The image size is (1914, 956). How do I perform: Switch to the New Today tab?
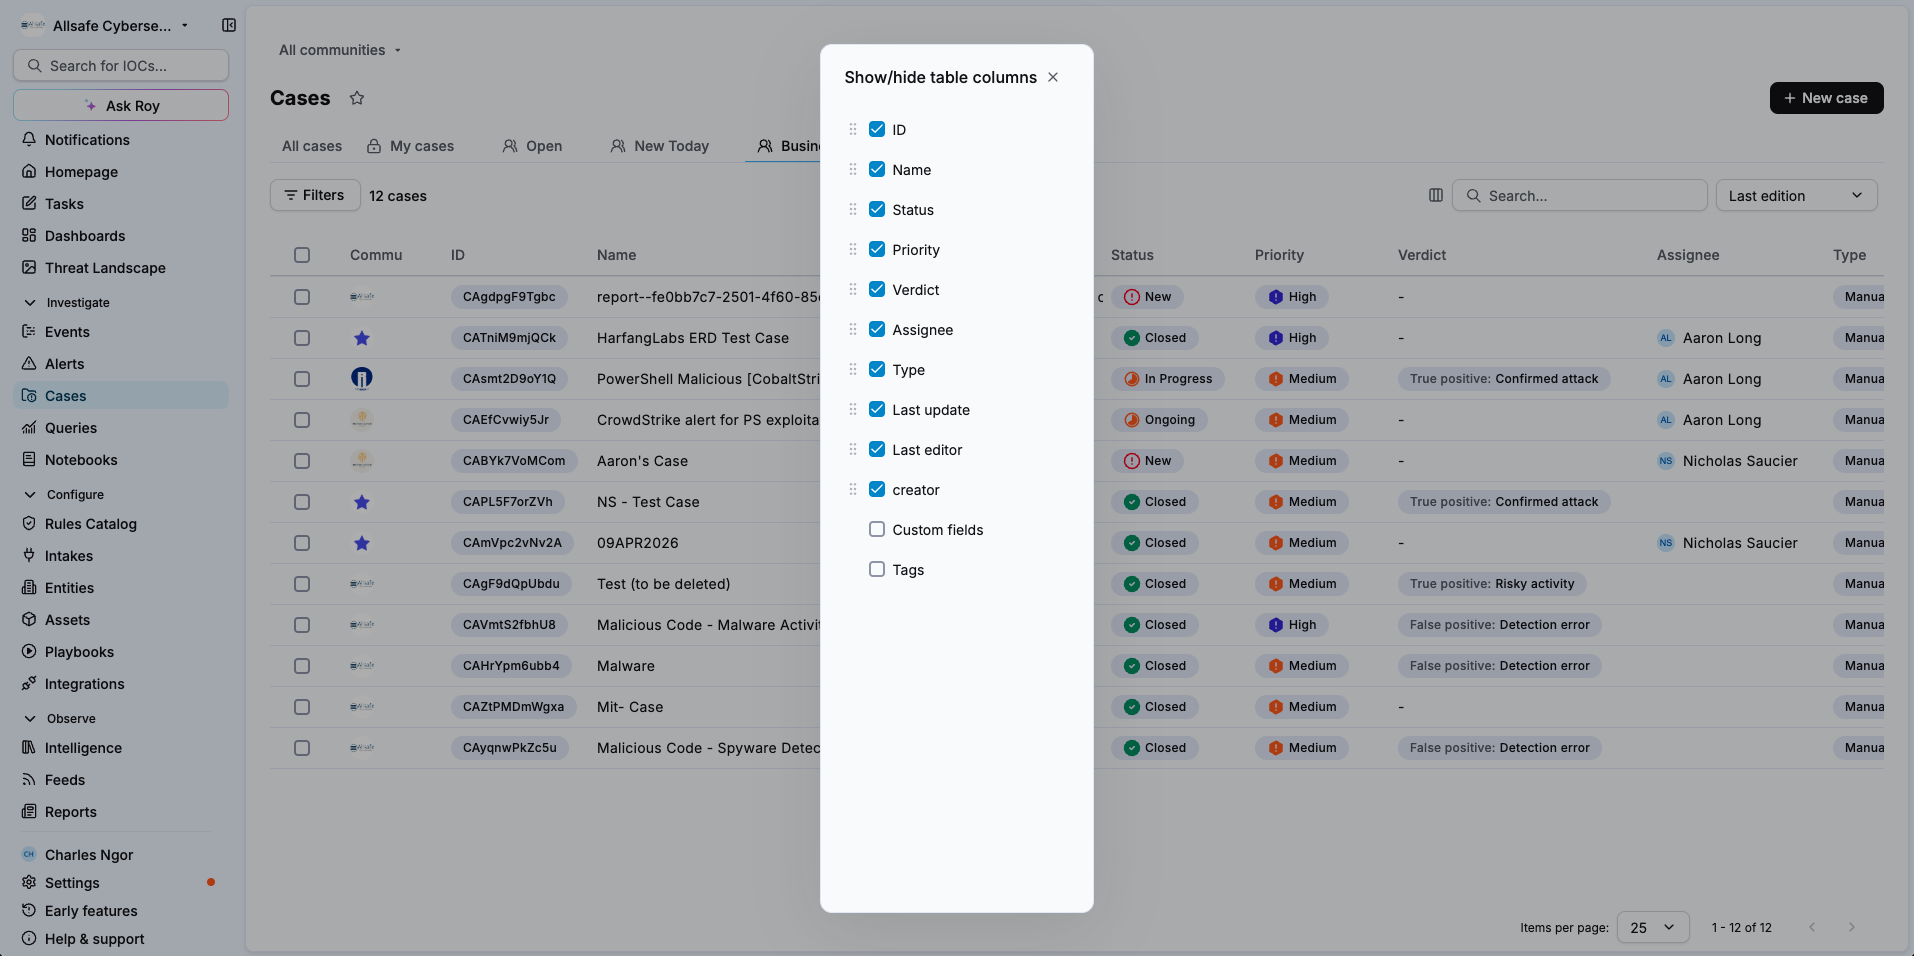pyautogui.click(x=660, y=146)
